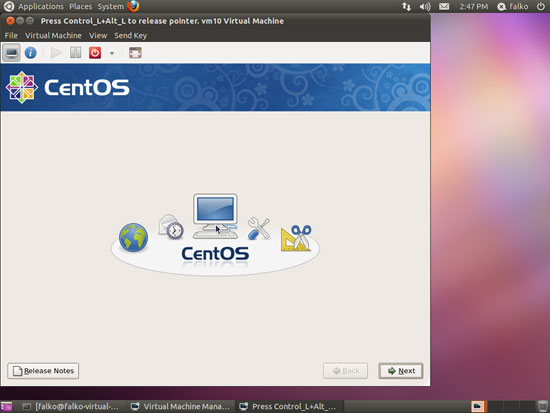Click the Run virtual machine play icon
This screenshot has width=550, height=413.
56,53
